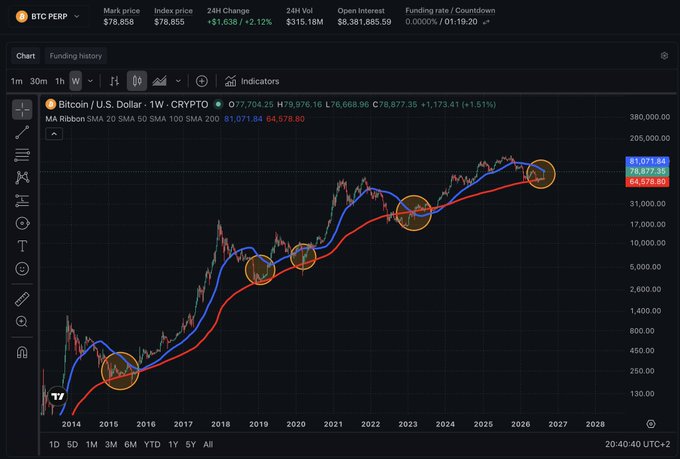Click the Bitcoin coin logo in header
680x459 pixels.
21,16
